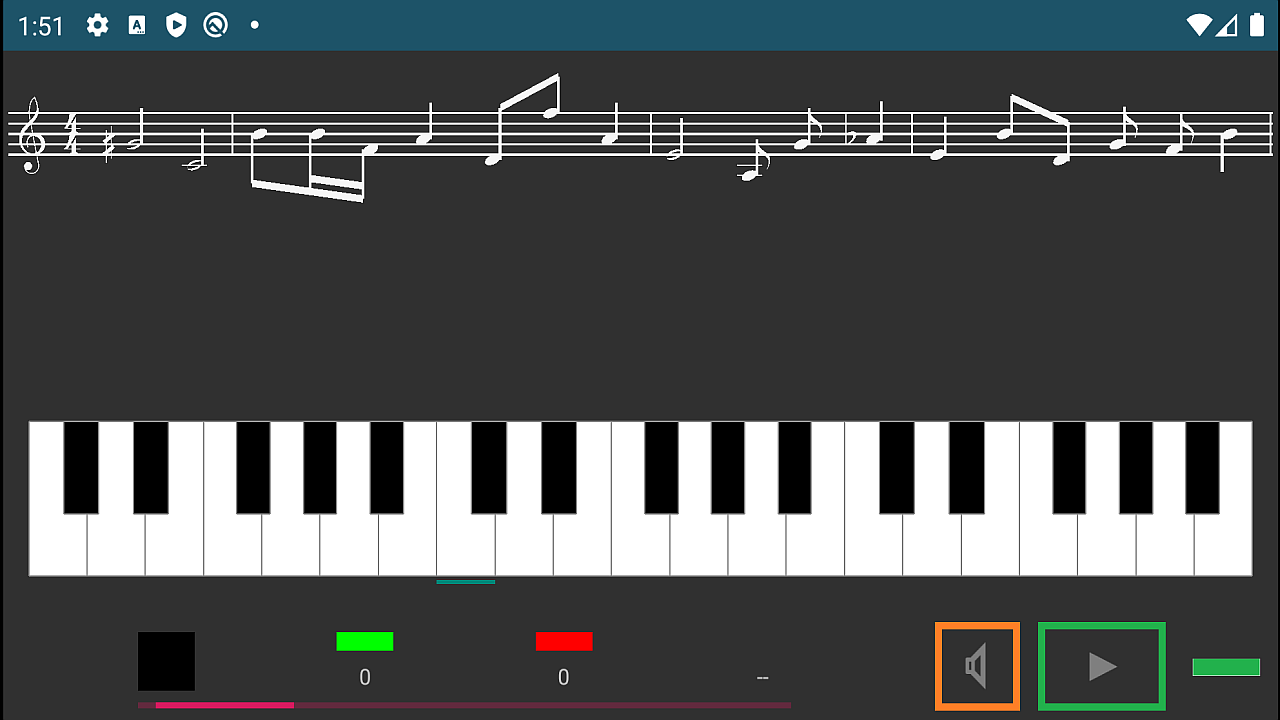Play the leftmost white piano key
1280x720 pixels.
(x=58, y=545)
